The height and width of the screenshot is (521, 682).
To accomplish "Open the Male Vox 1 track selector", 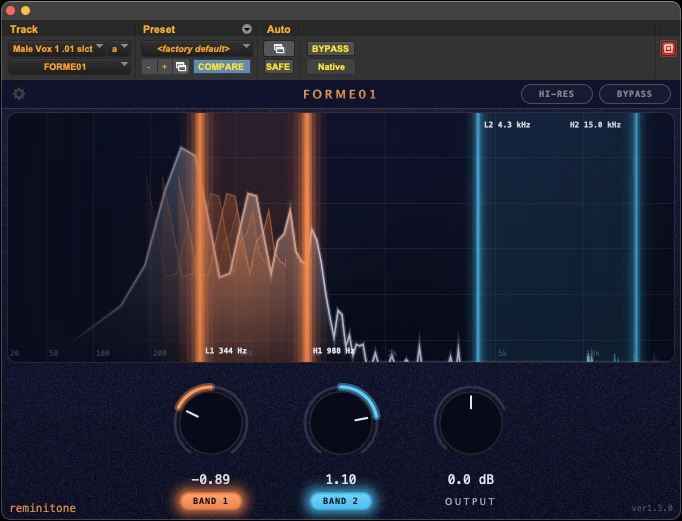I will pos(57,48).
